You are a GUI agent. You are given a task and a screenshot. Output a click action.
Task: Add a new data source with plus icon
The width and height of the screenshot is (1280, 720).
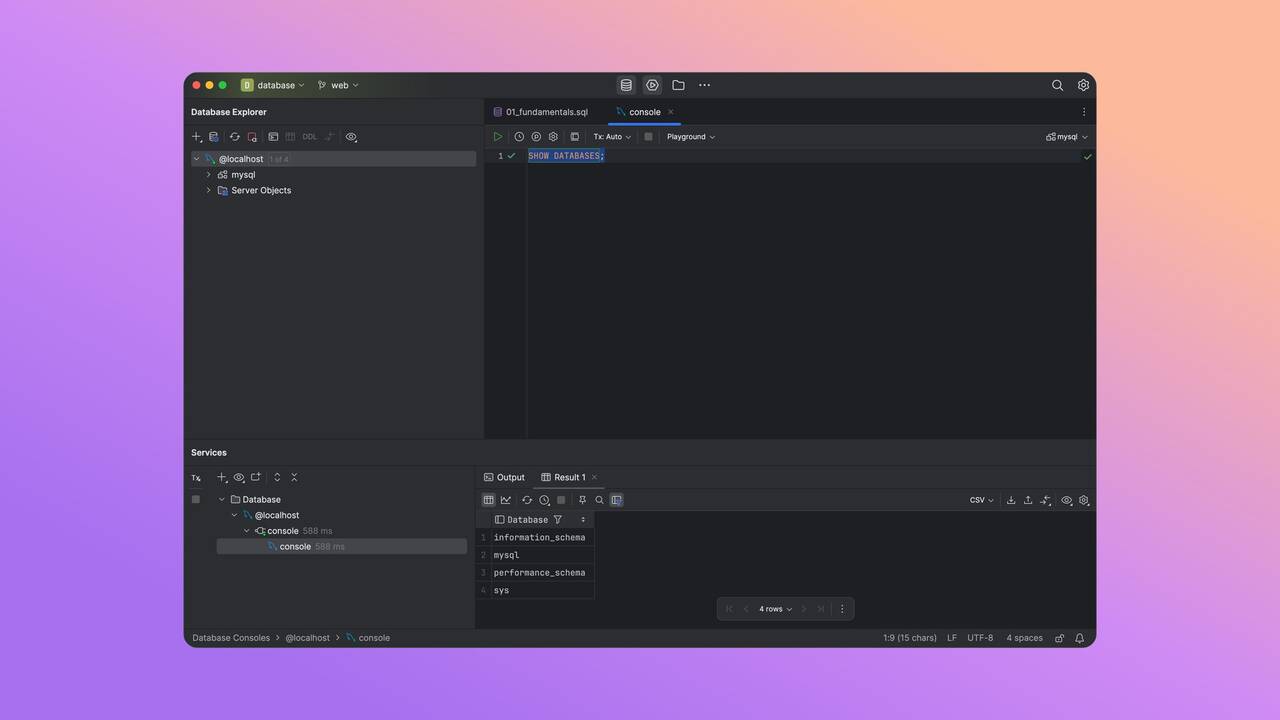[197, 137]
